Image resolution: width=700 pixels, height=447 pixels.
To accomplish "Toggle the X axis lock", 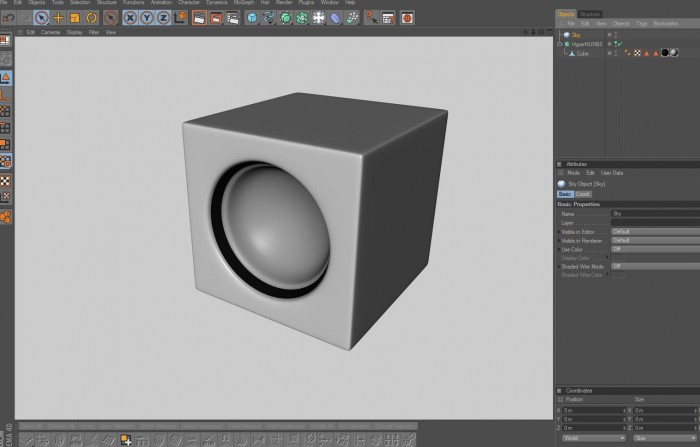I will (x=130, y=18).
